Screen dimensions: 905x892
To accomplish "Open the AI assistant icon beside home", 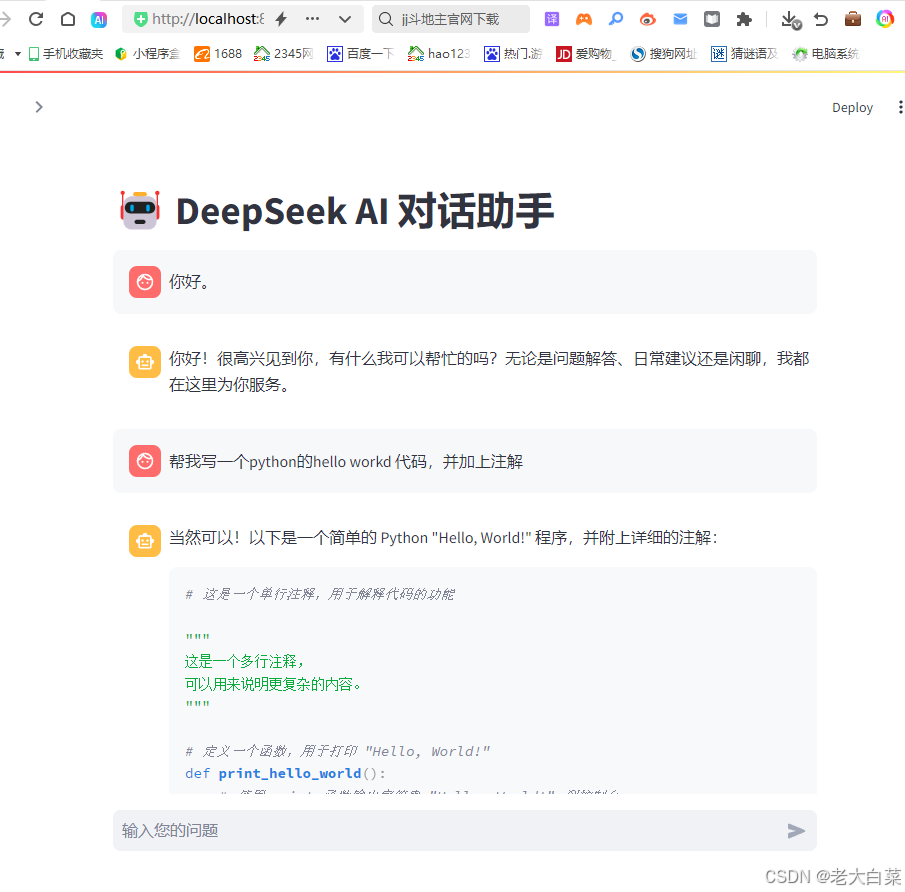I will click(99, 20).
